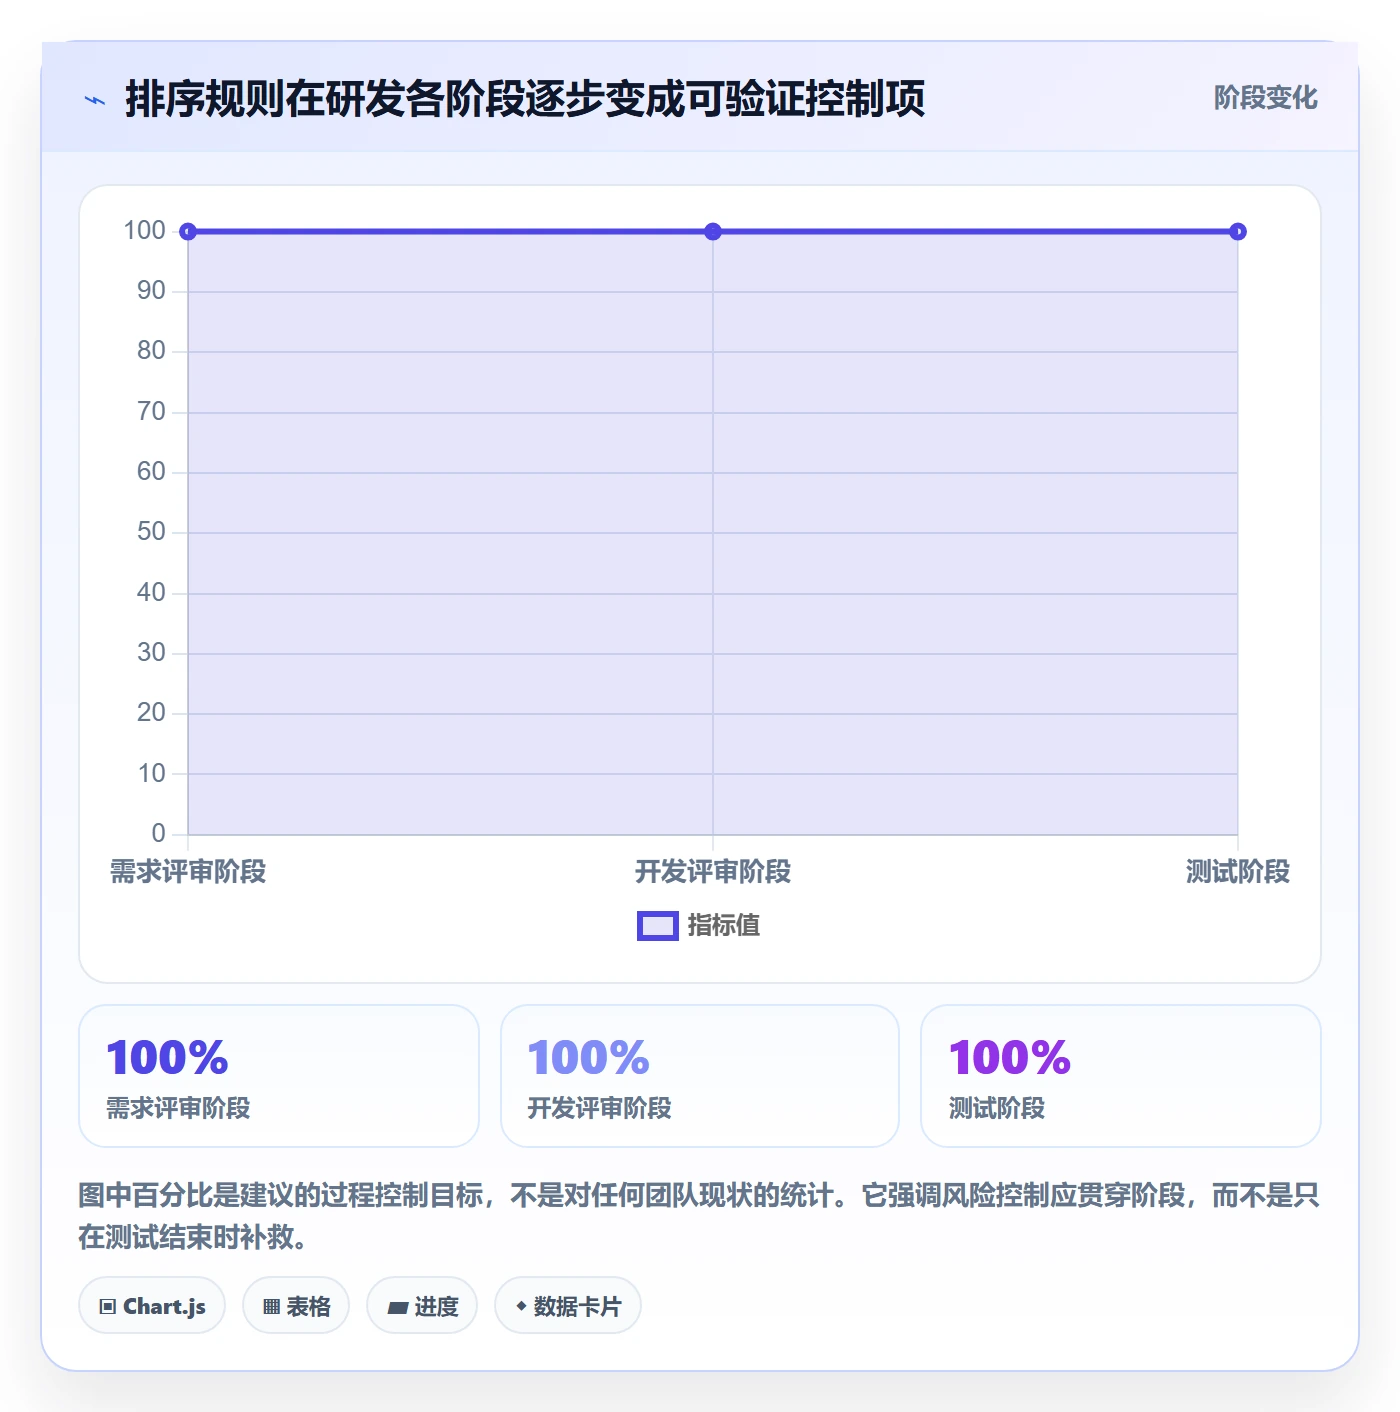Click the 50 y-axis tick label

click(x=151, y=532)
